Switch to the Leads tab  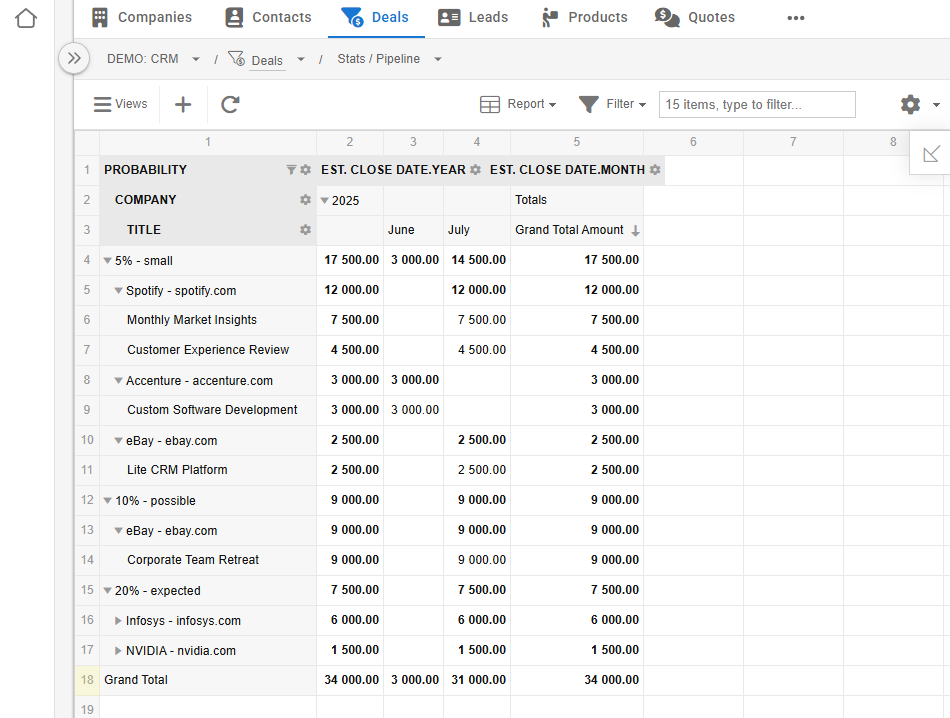pos(473,18)
